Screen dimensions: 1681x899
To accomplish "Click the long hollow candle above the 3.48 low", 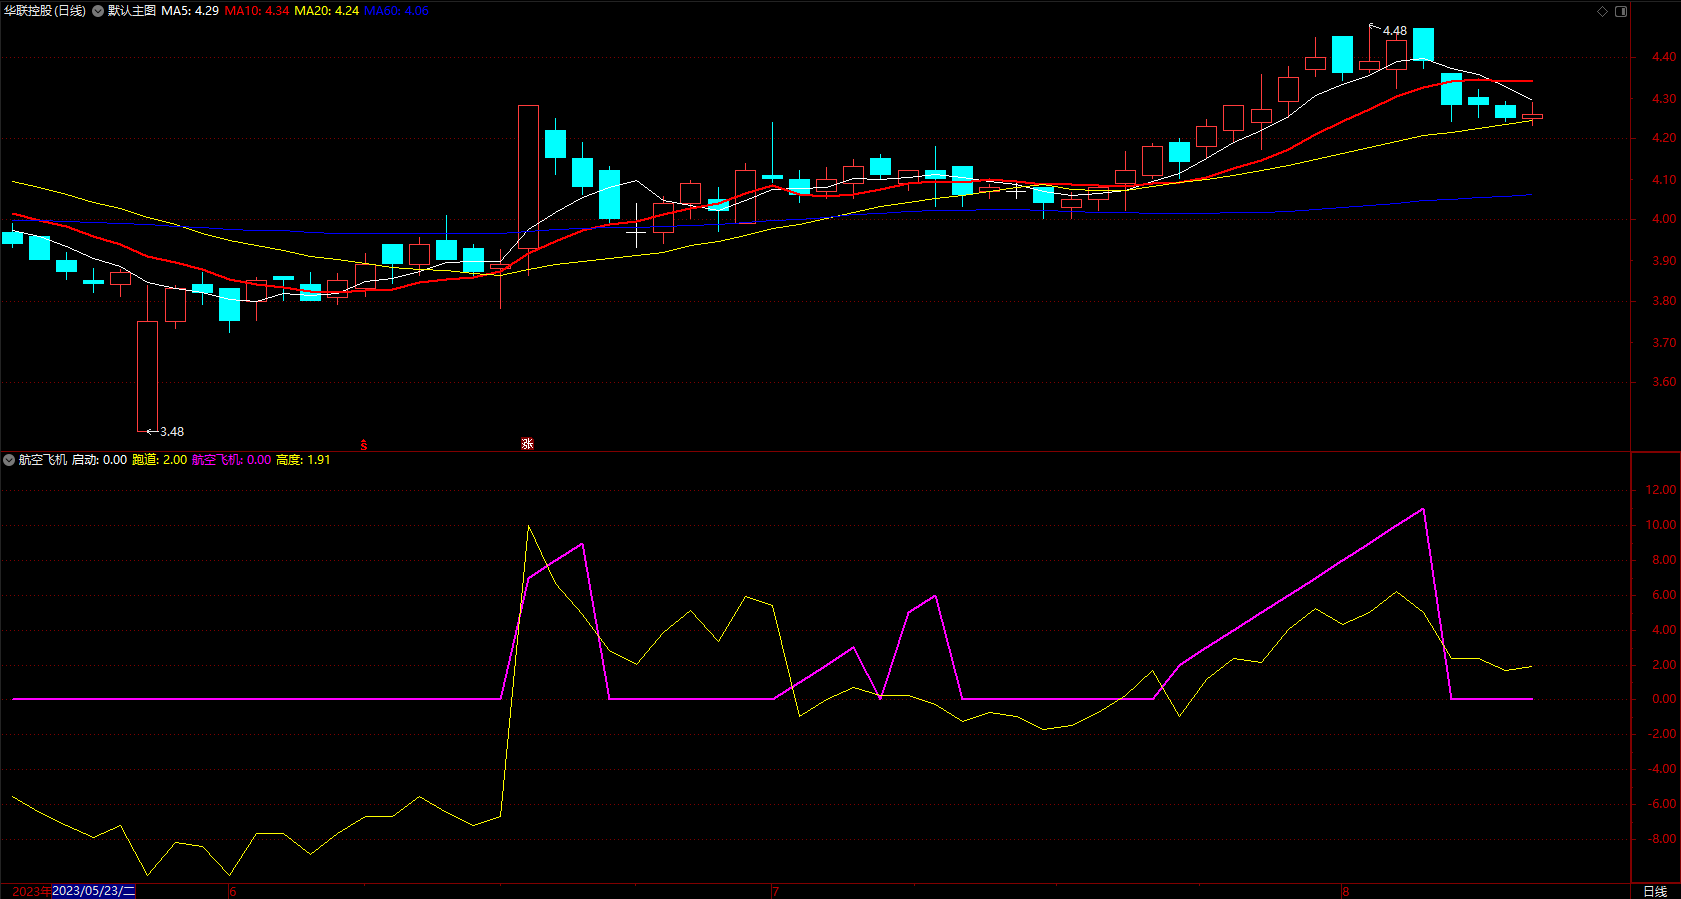I will click(147, 376).
